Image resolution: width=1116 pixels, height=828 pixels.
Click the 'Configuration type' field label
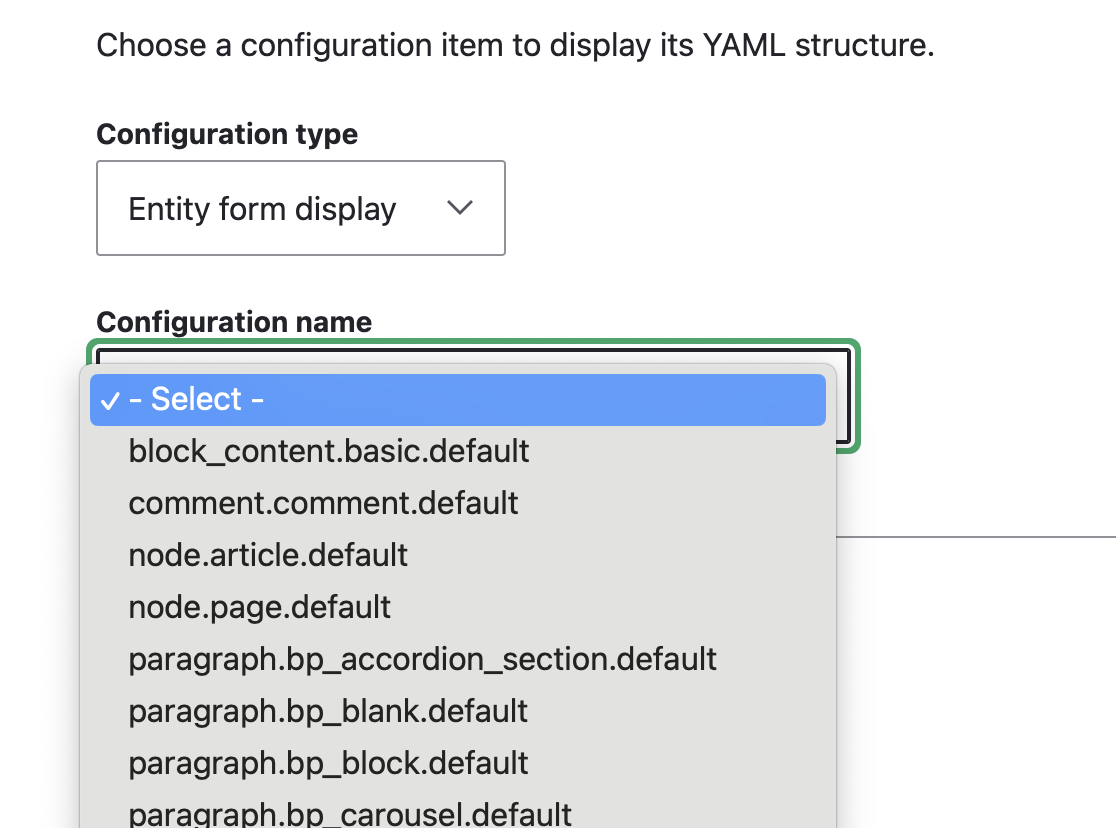tap(227, 134)
